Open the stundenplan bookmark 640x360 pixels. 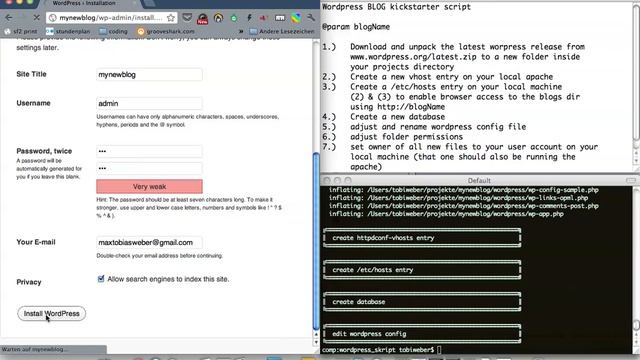point(68,31)
